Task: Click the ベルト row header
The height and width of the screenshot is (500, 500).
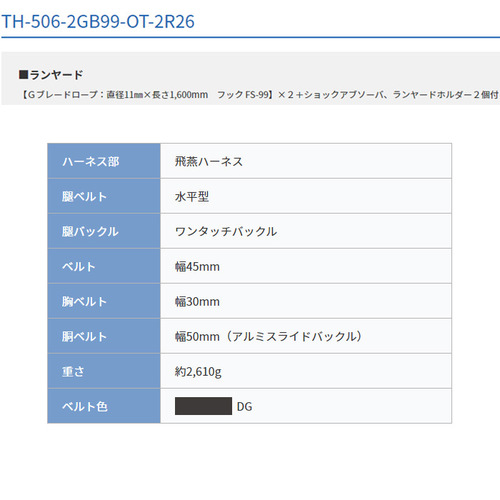Action: point(104,267)
